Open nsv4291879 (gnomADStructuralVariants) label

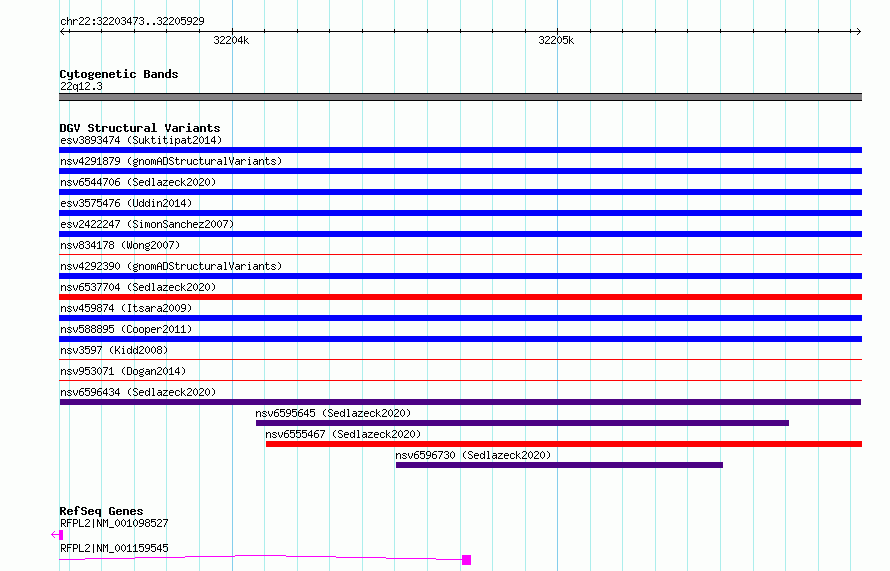[x=171, y=161]
